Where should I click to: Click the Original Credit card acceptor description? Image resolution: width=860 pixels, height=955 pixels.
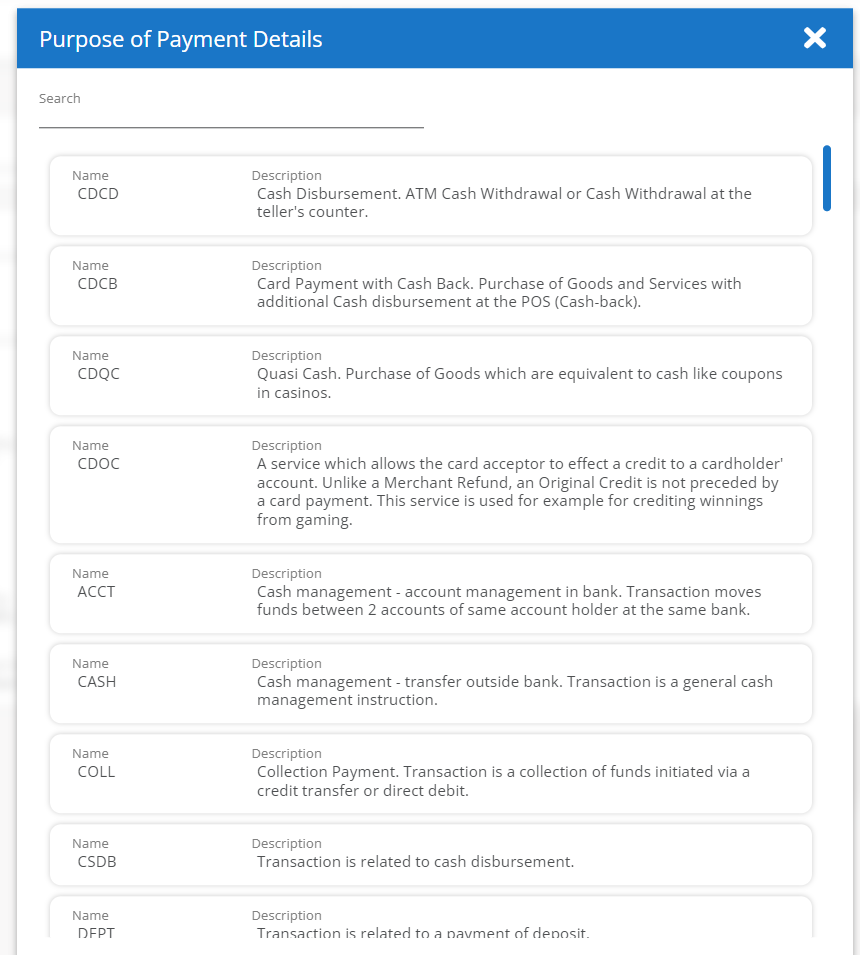pyautogui.click(x=520, y=492)
